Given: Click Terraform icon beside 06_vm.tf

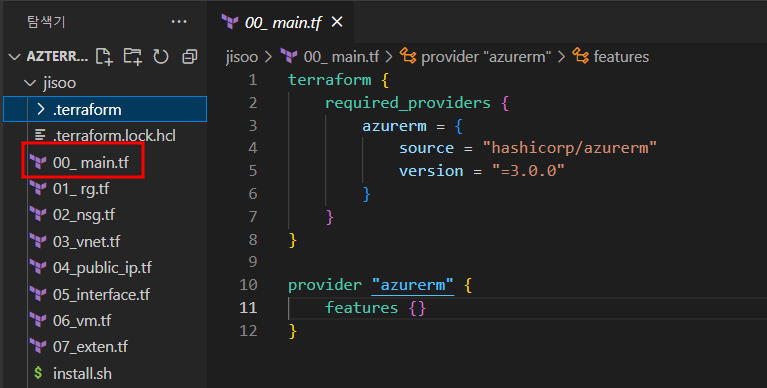Looking at the screenshot, I should click(x=38, y=320).
